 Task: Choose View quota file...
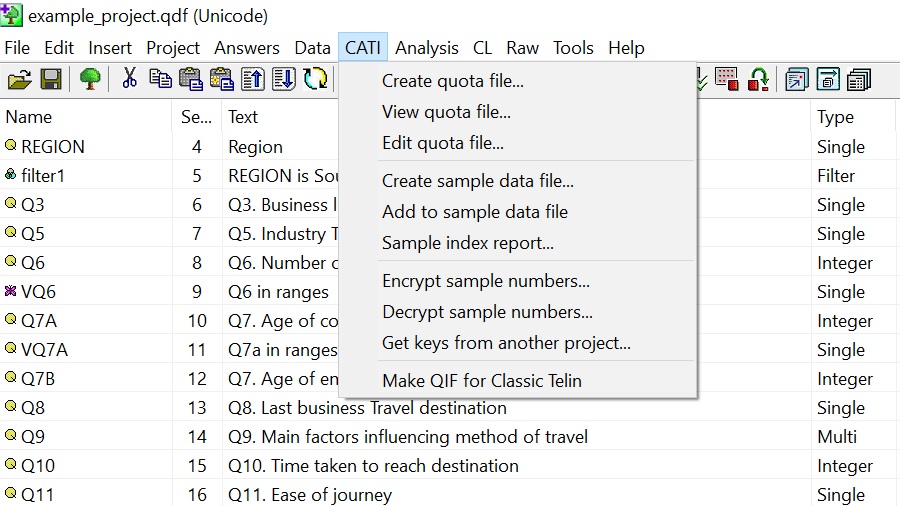[518, 112]
